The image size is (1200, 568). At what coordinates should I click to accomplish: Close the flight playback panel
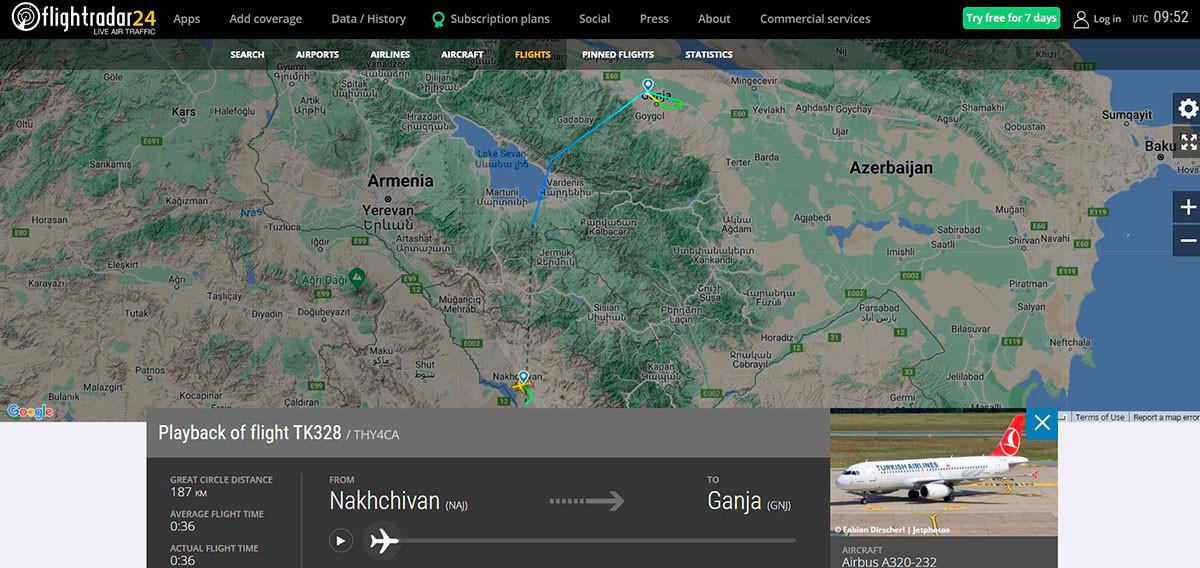coord(1042,422)
